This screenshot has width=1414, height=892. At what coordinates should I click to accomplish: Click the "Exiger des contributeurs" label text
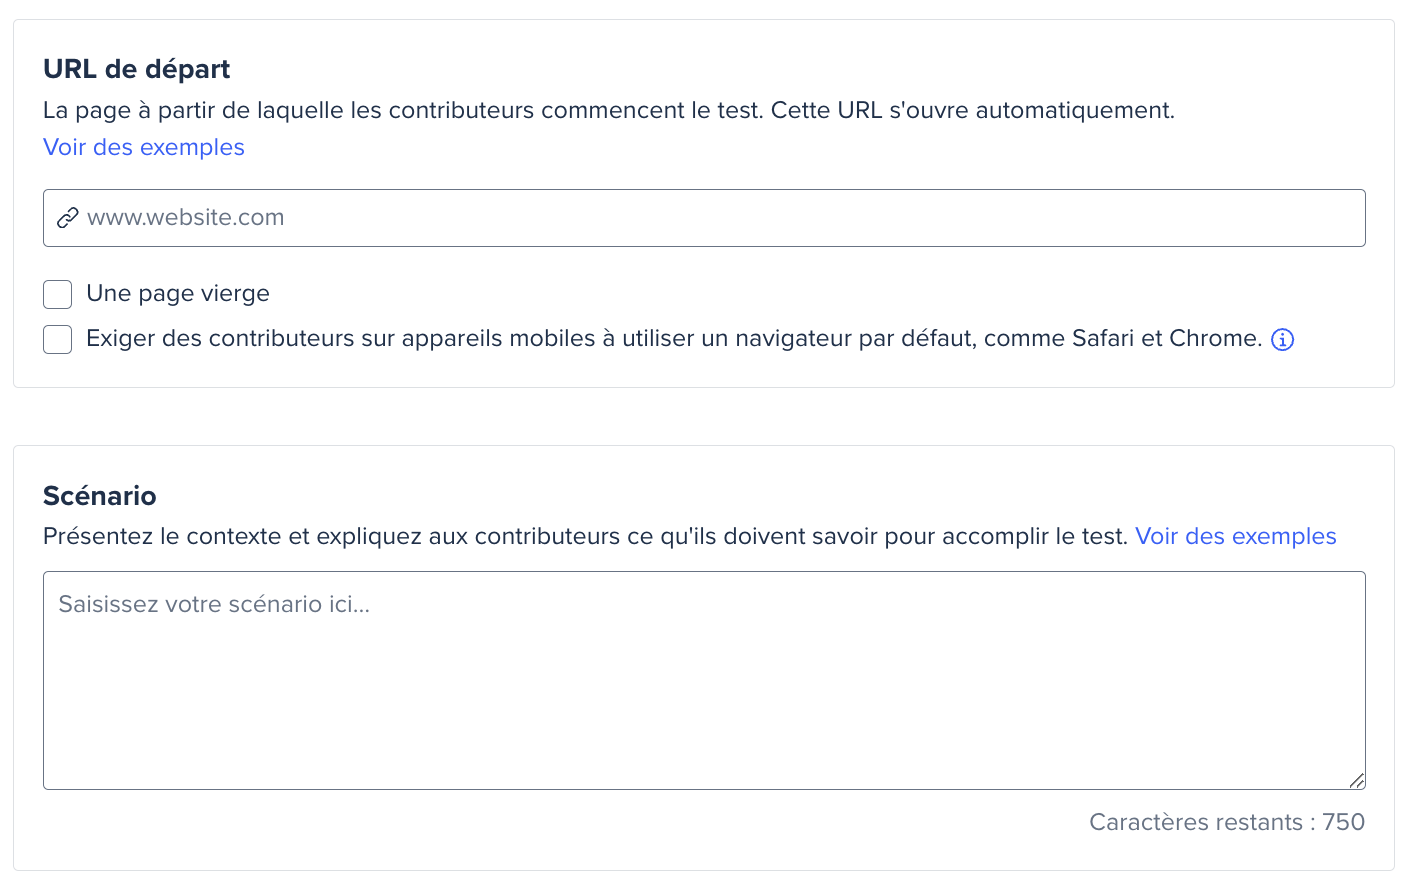(x=674, y=338)
